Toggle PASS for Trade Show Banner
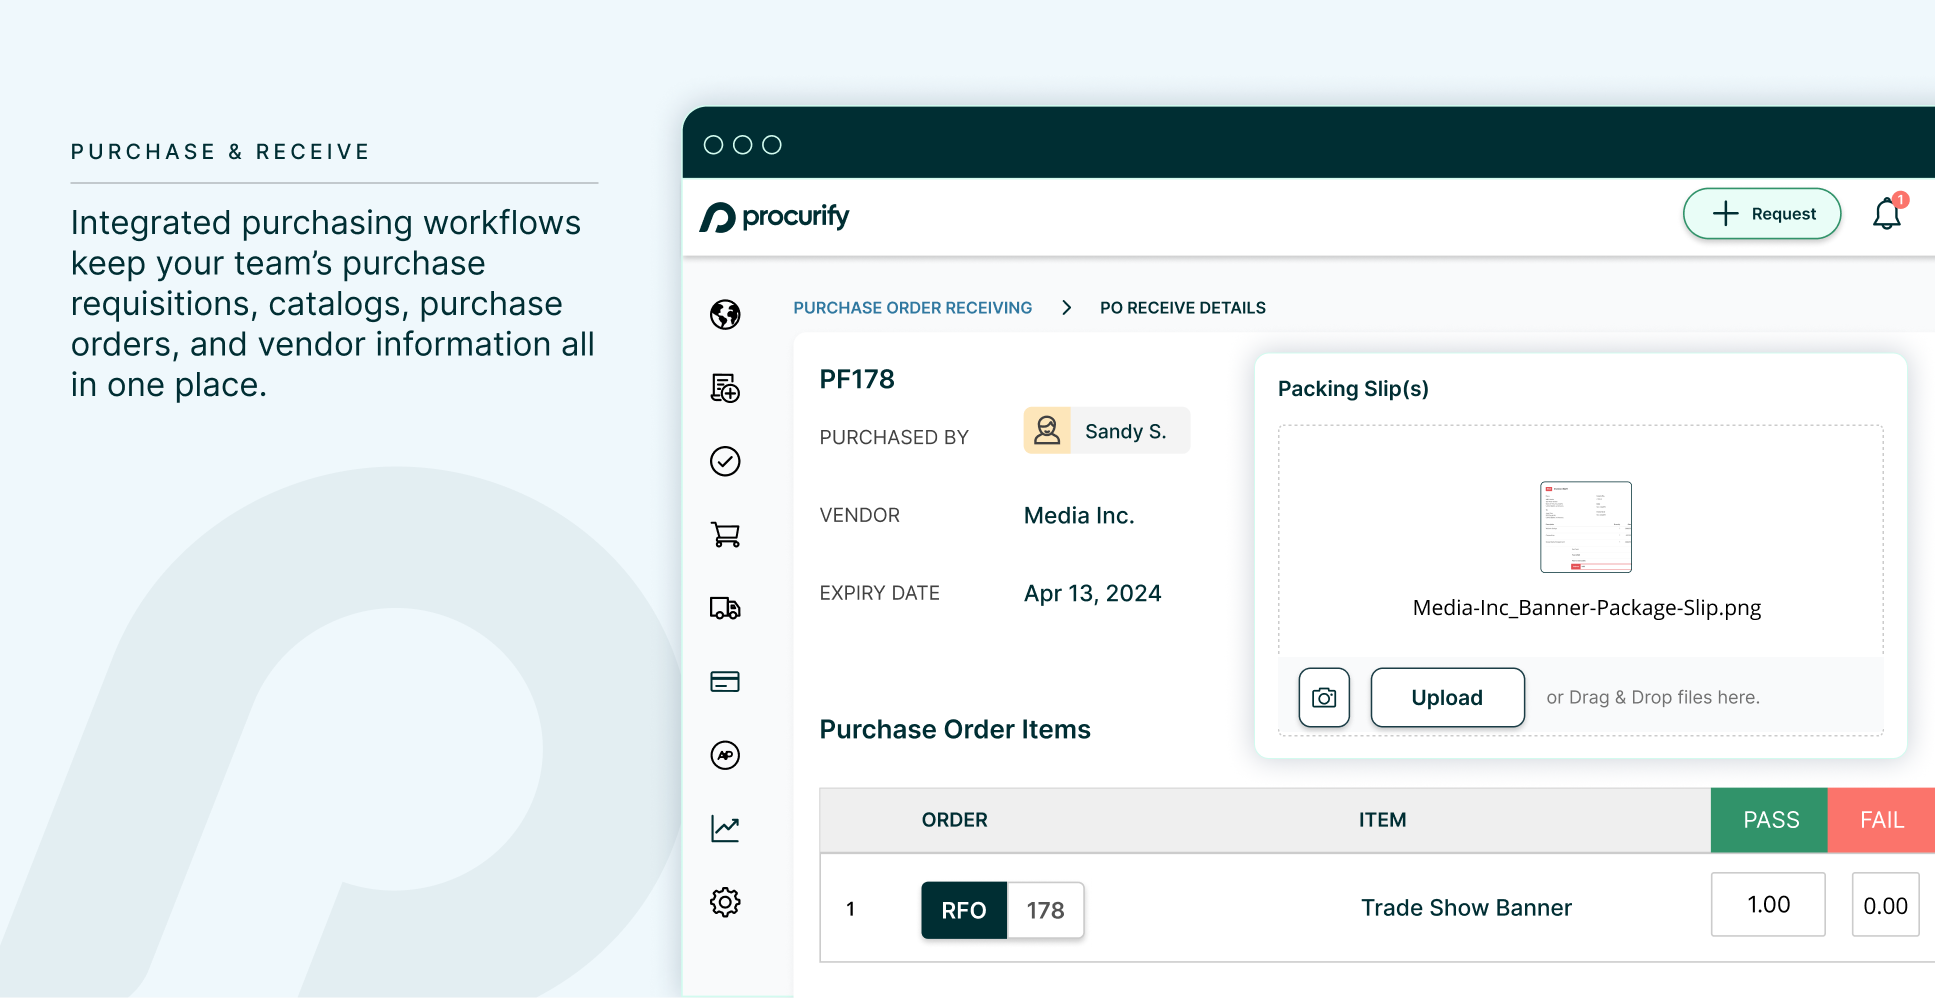 (1769, 819)
